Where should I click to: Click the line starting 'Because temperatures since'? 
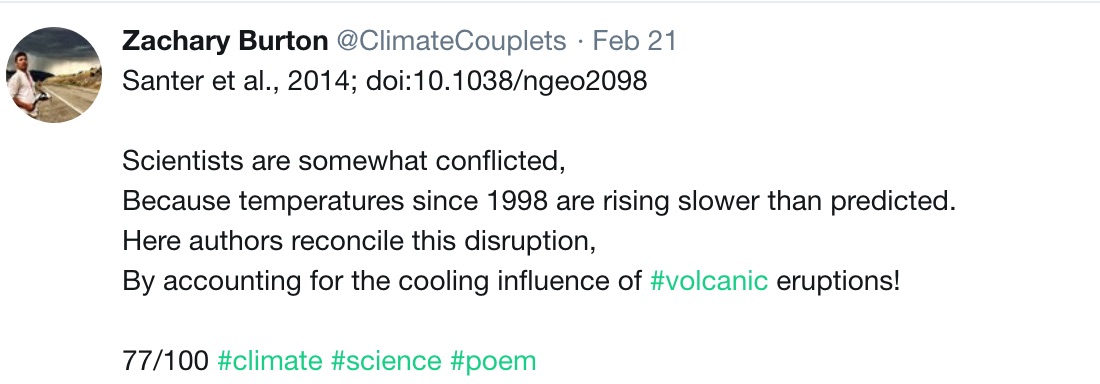pos(539,202)
